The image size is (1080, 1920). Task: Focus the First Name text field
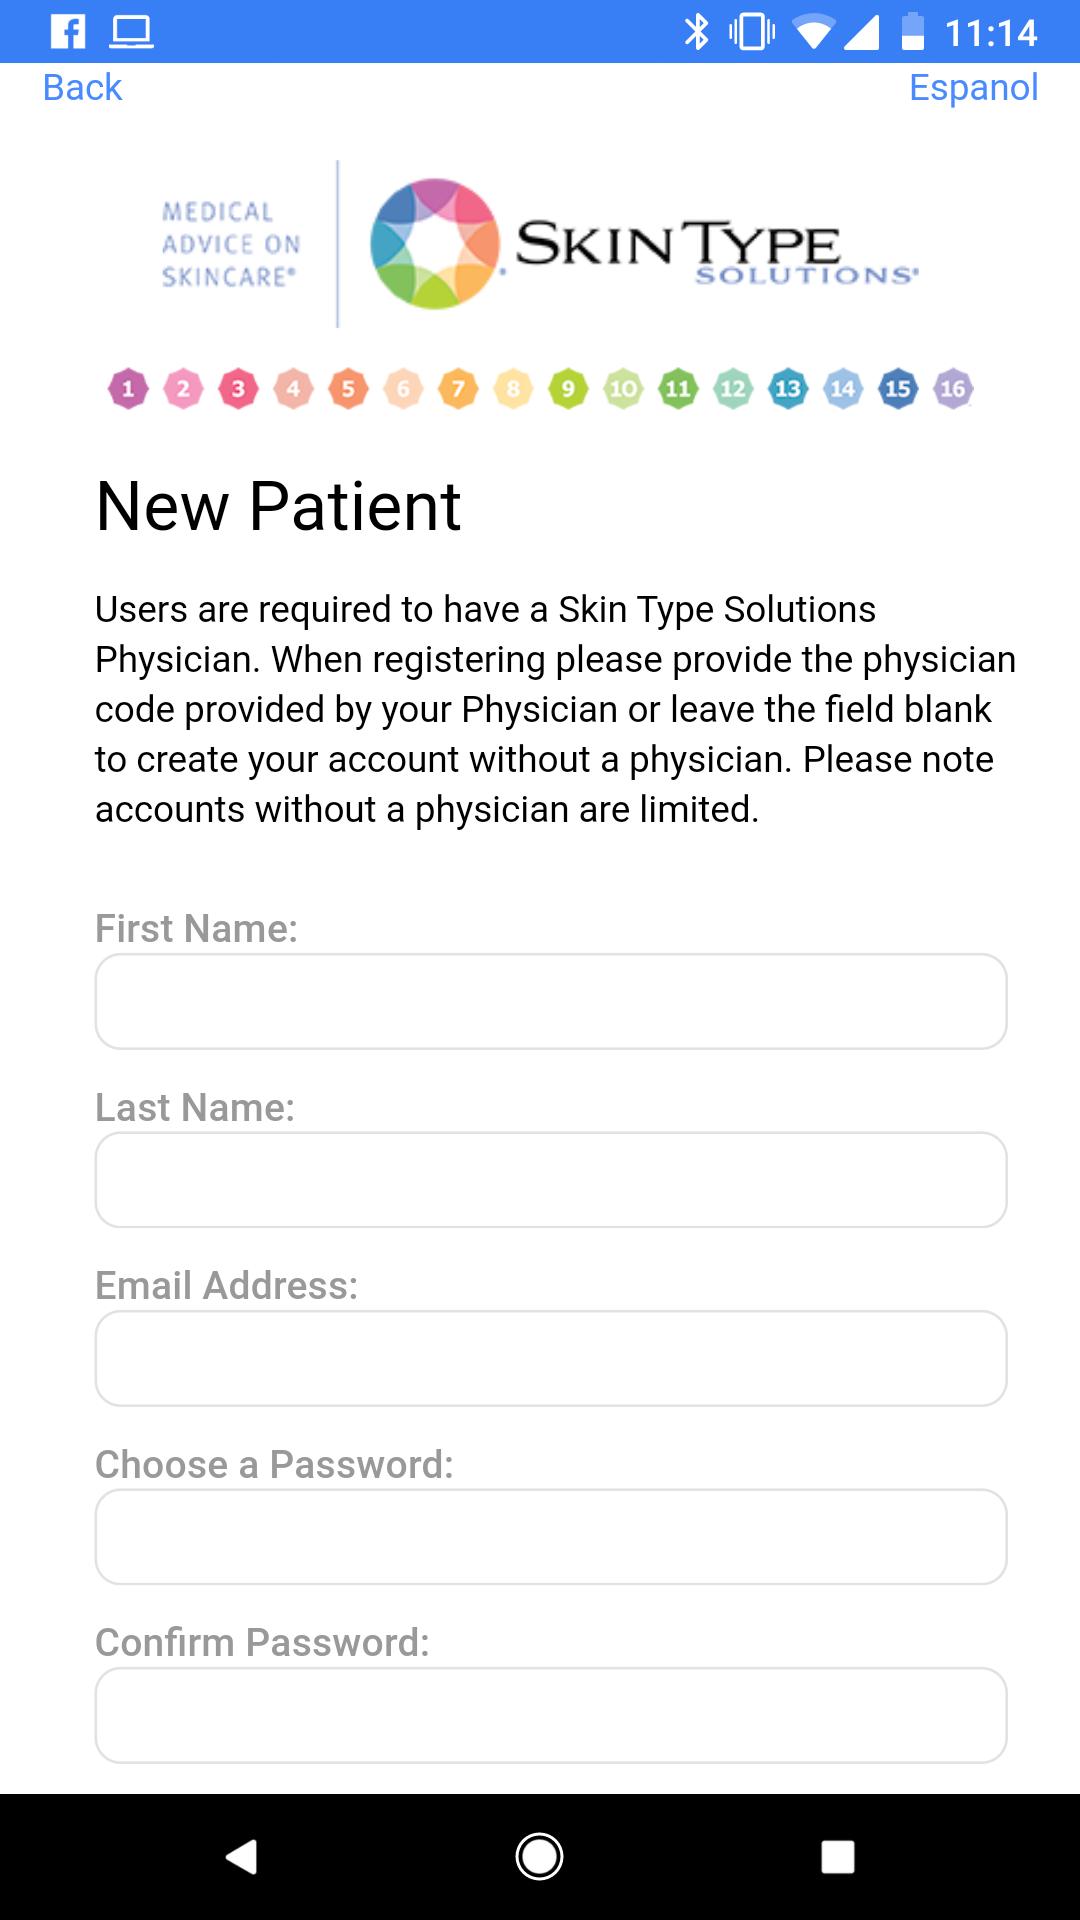coord(551,1001)
